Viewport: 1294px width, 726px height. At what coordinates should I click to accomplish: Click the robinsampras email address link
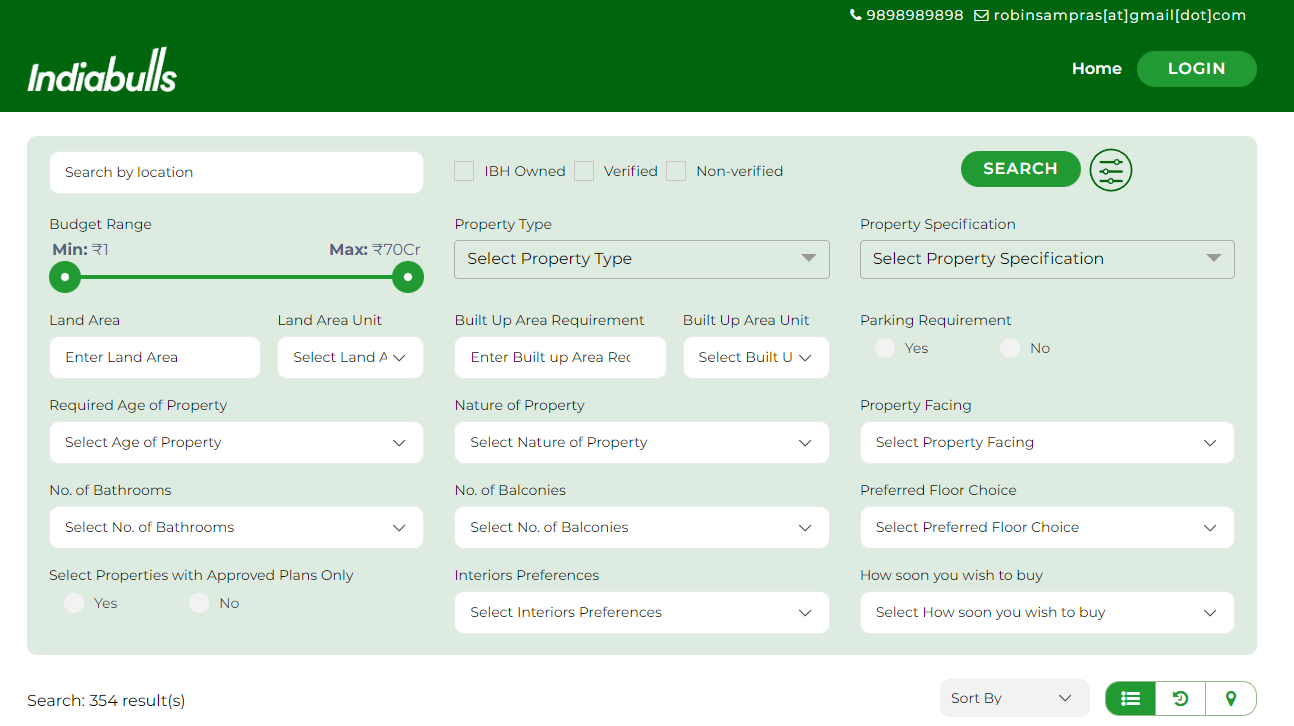coord(1120,15)
